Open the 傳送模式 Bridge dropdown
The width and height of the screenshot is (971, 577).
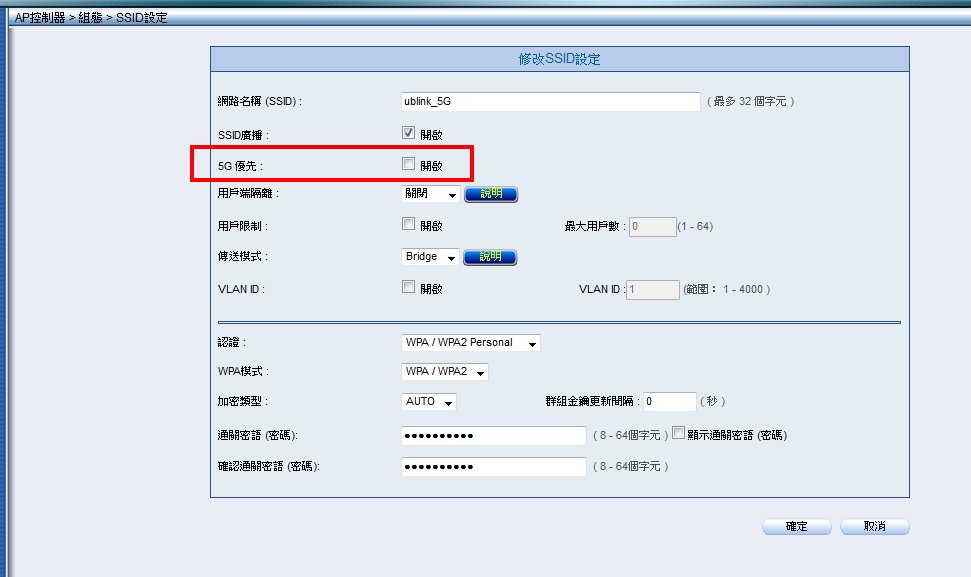click(x=430, y=257)
